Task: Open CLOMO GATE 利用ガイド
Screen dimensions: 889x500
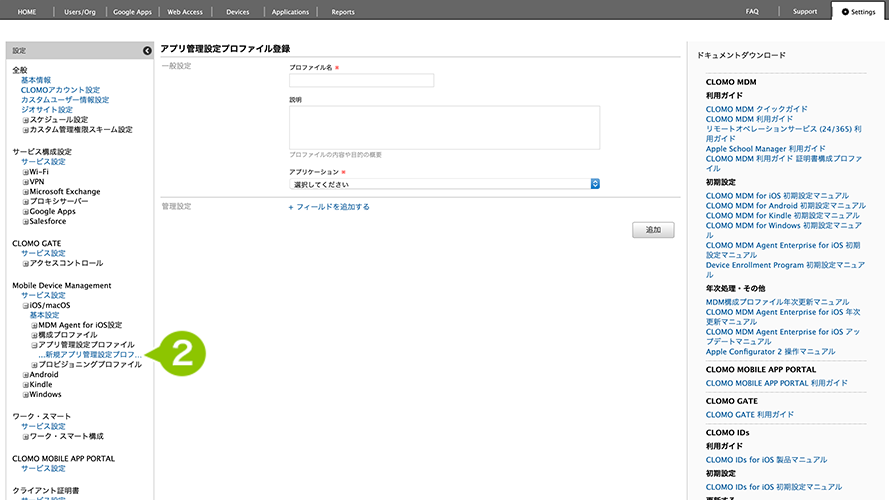Action: [750, 415]
